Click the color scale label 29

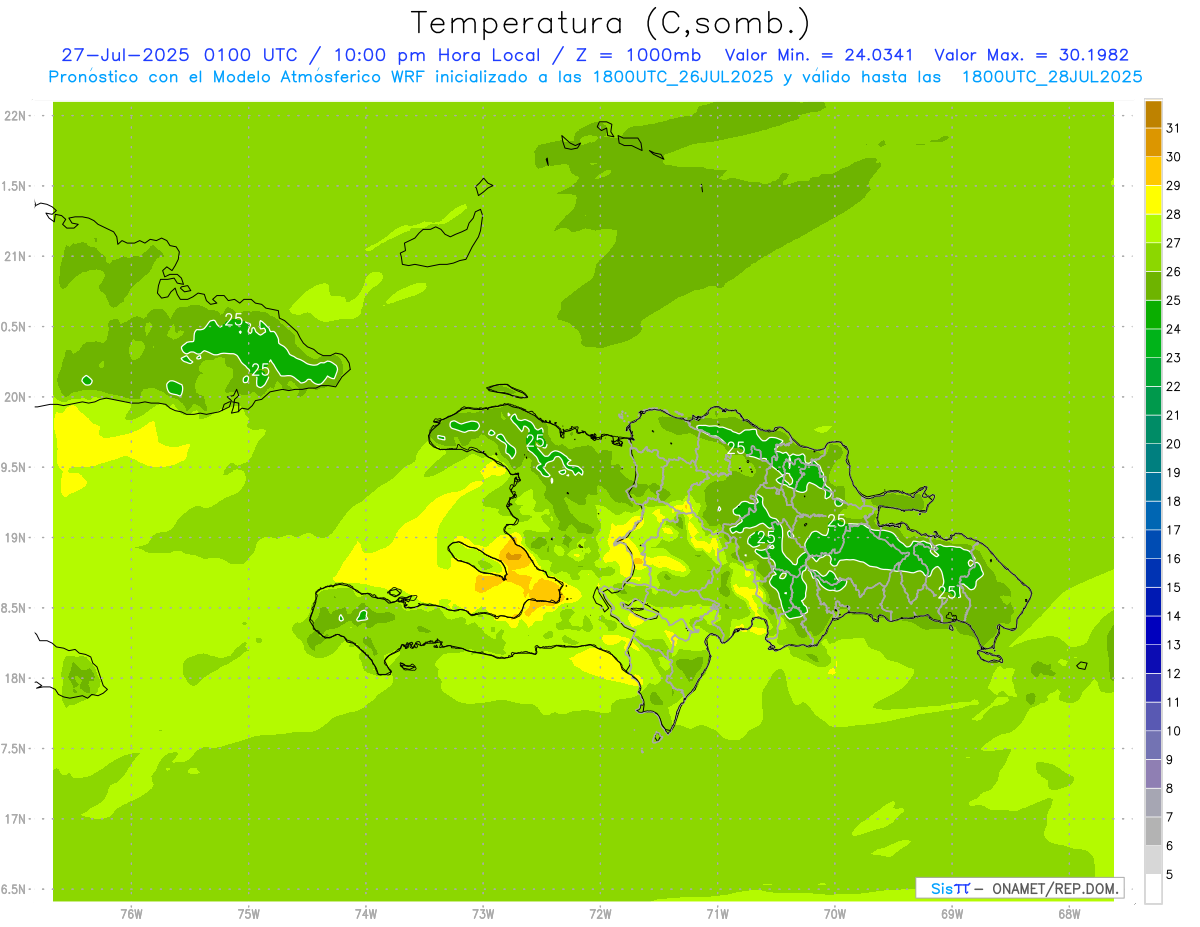tap(1173, 186)
